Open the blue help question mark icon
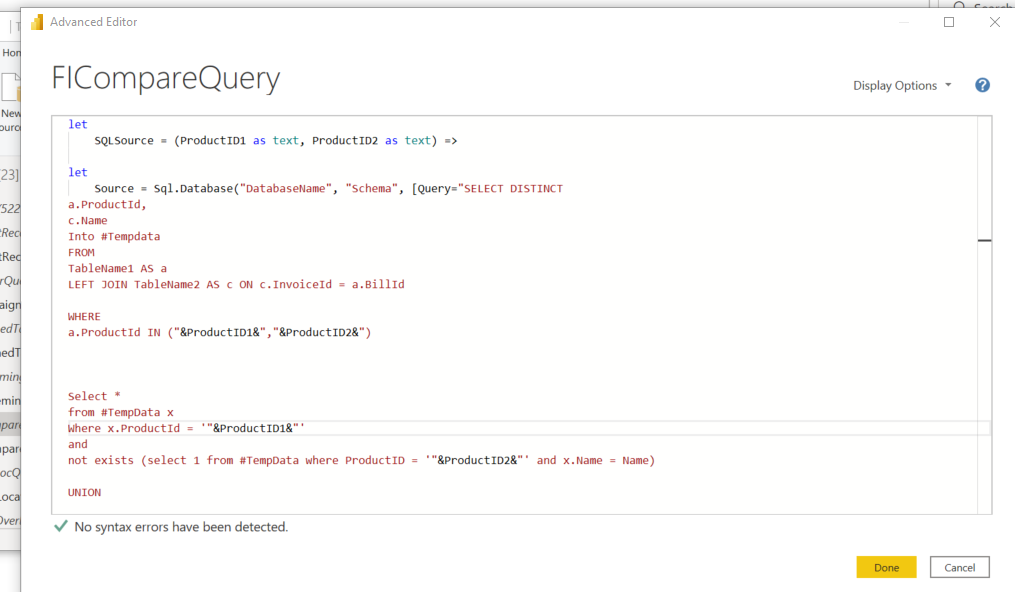The height and width of the screenshot is (592, 1015). point(982,85)
